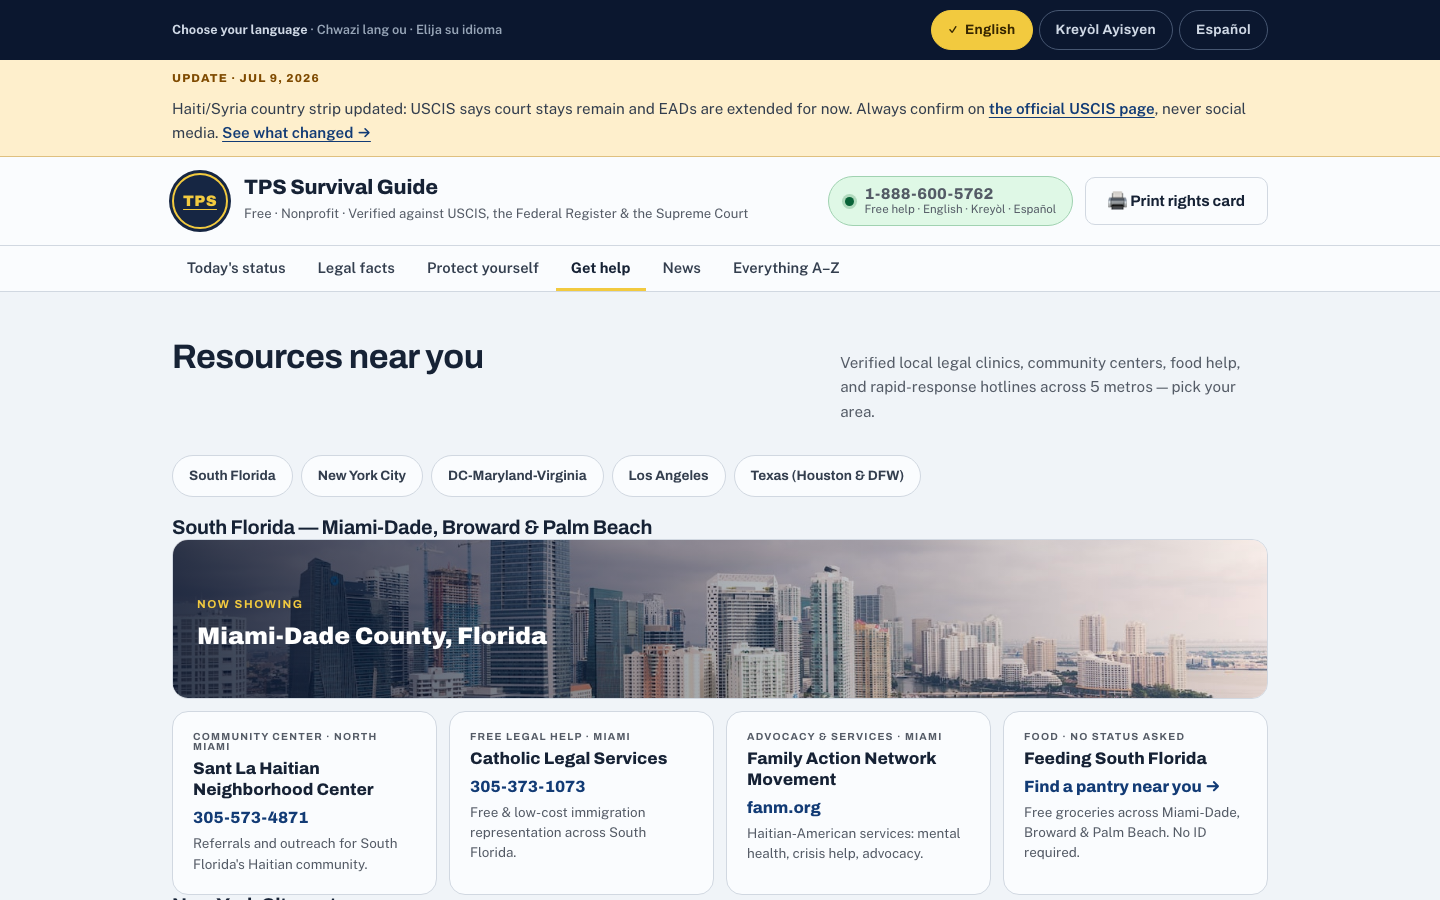Click COMMUNITY CENTER · NORTH MIAMI label

285,741
